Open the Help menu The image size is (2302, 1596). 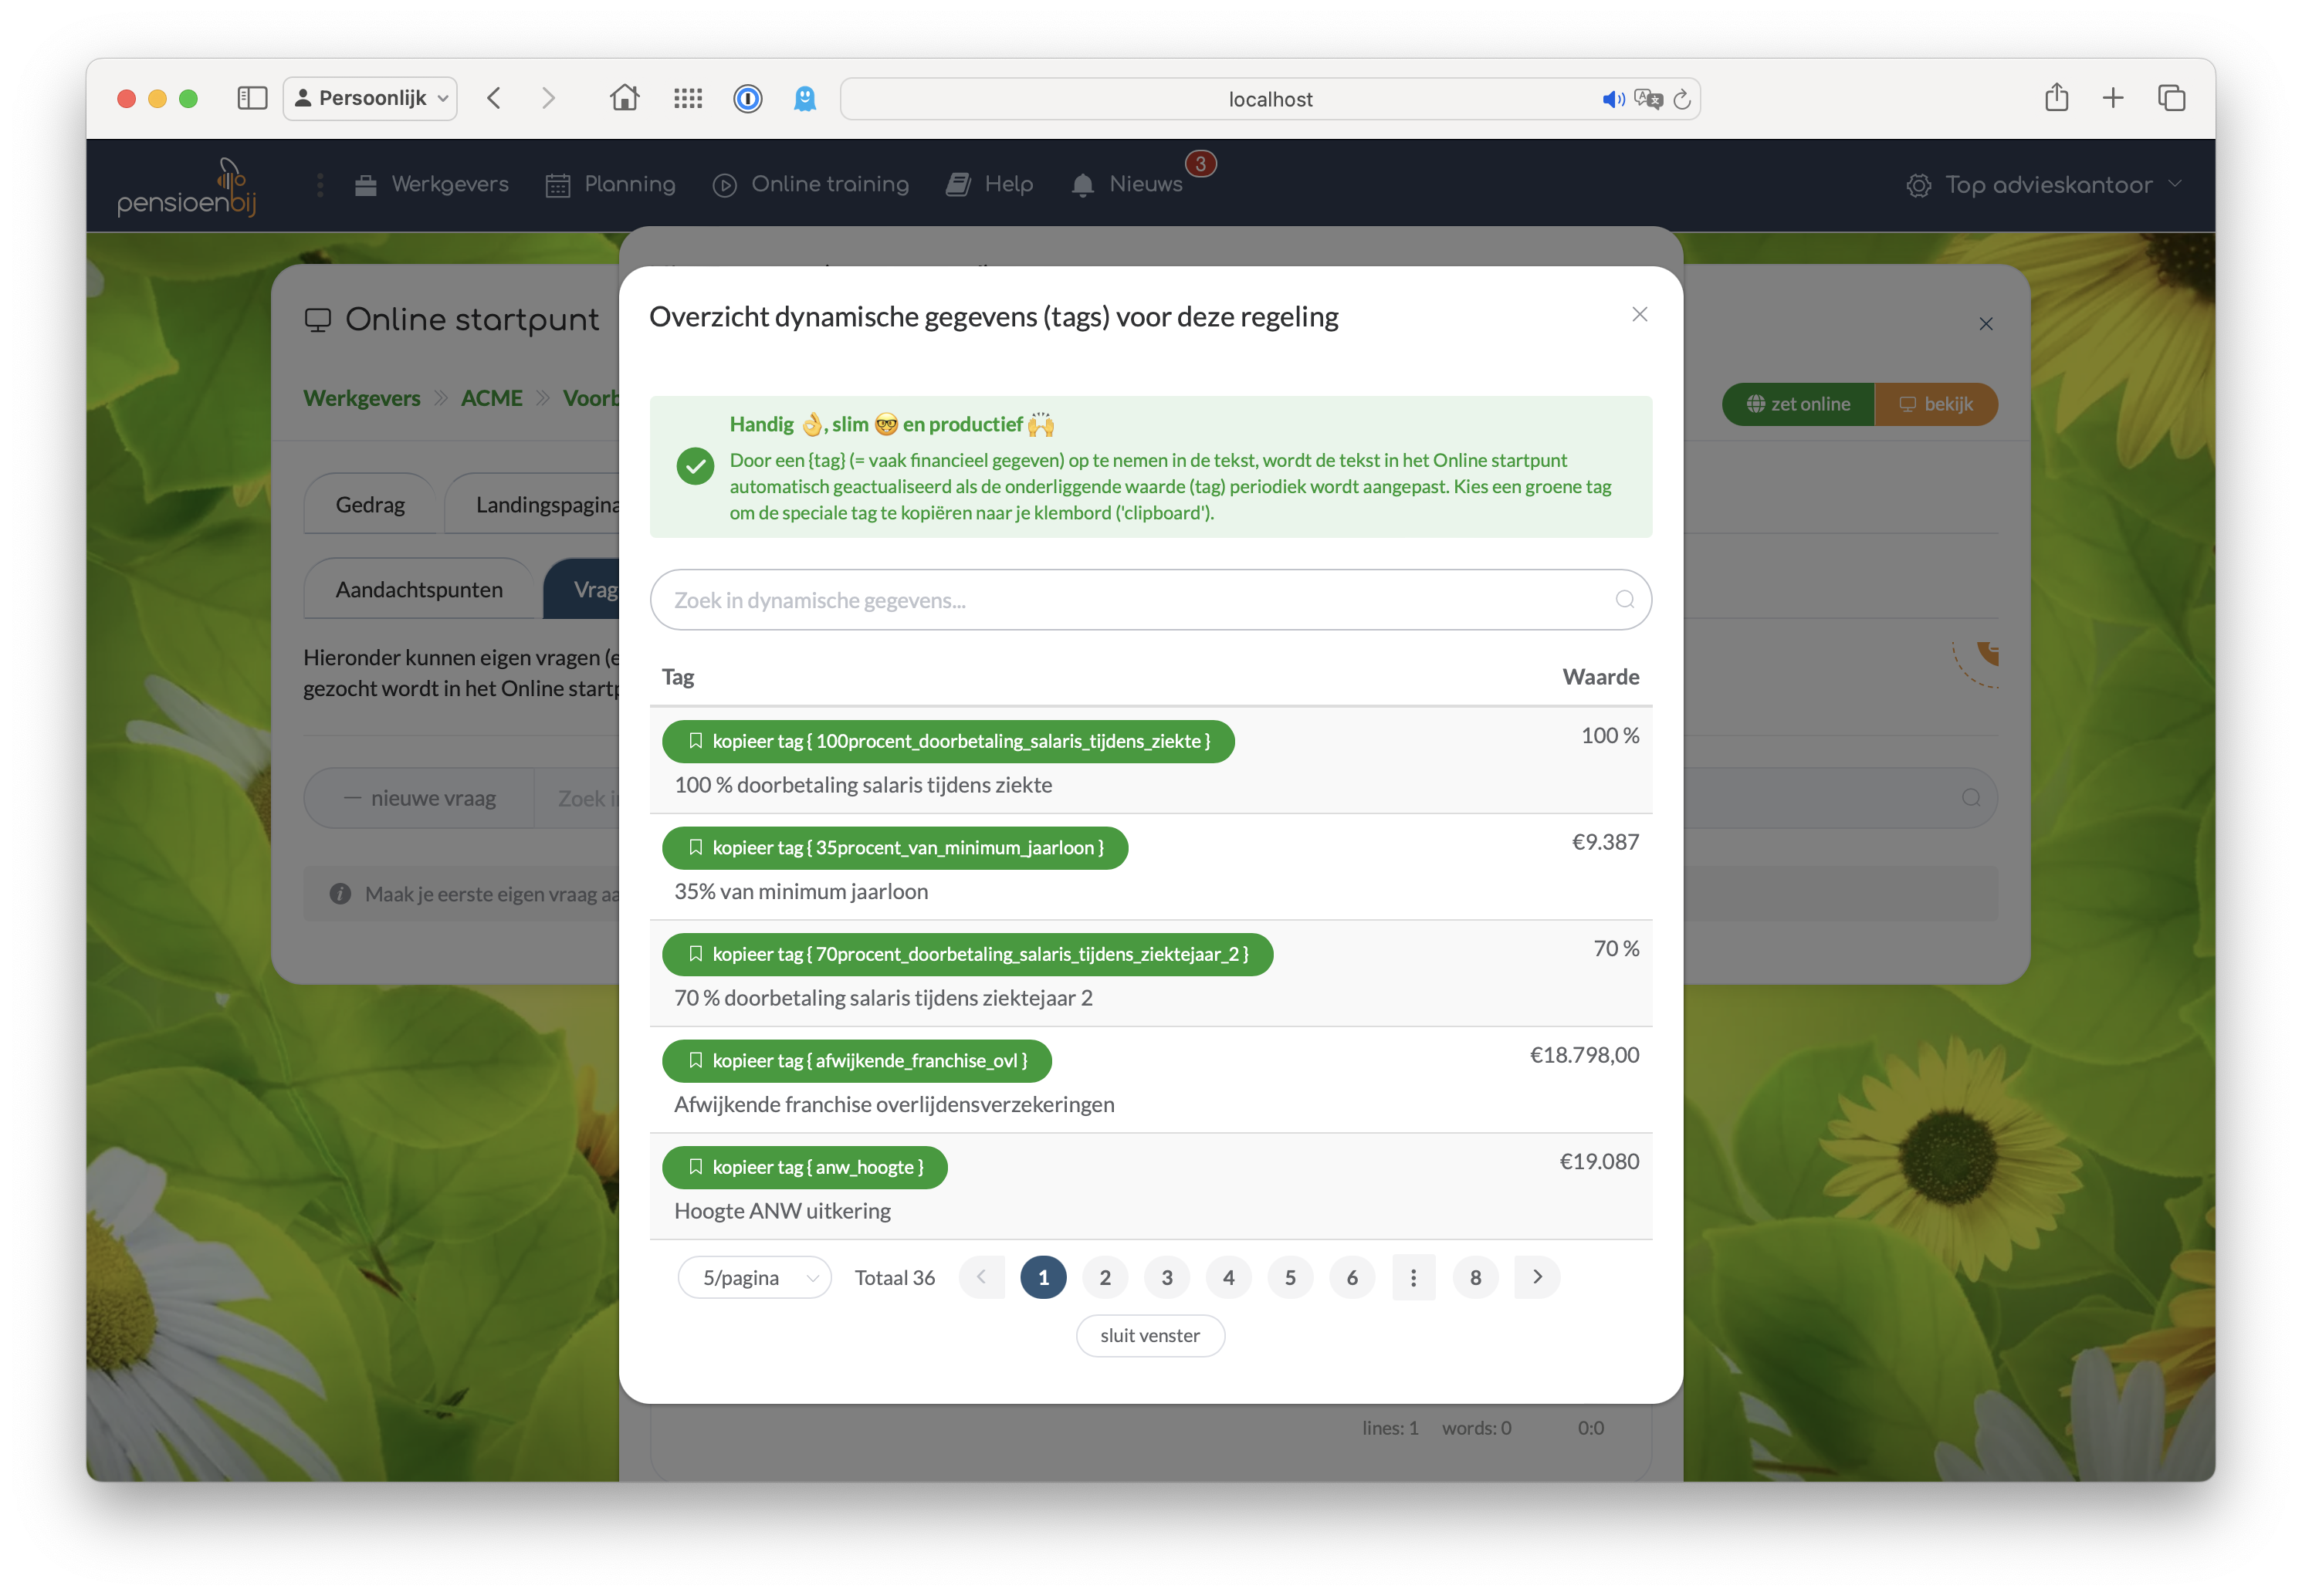click(x=990, y=184)
